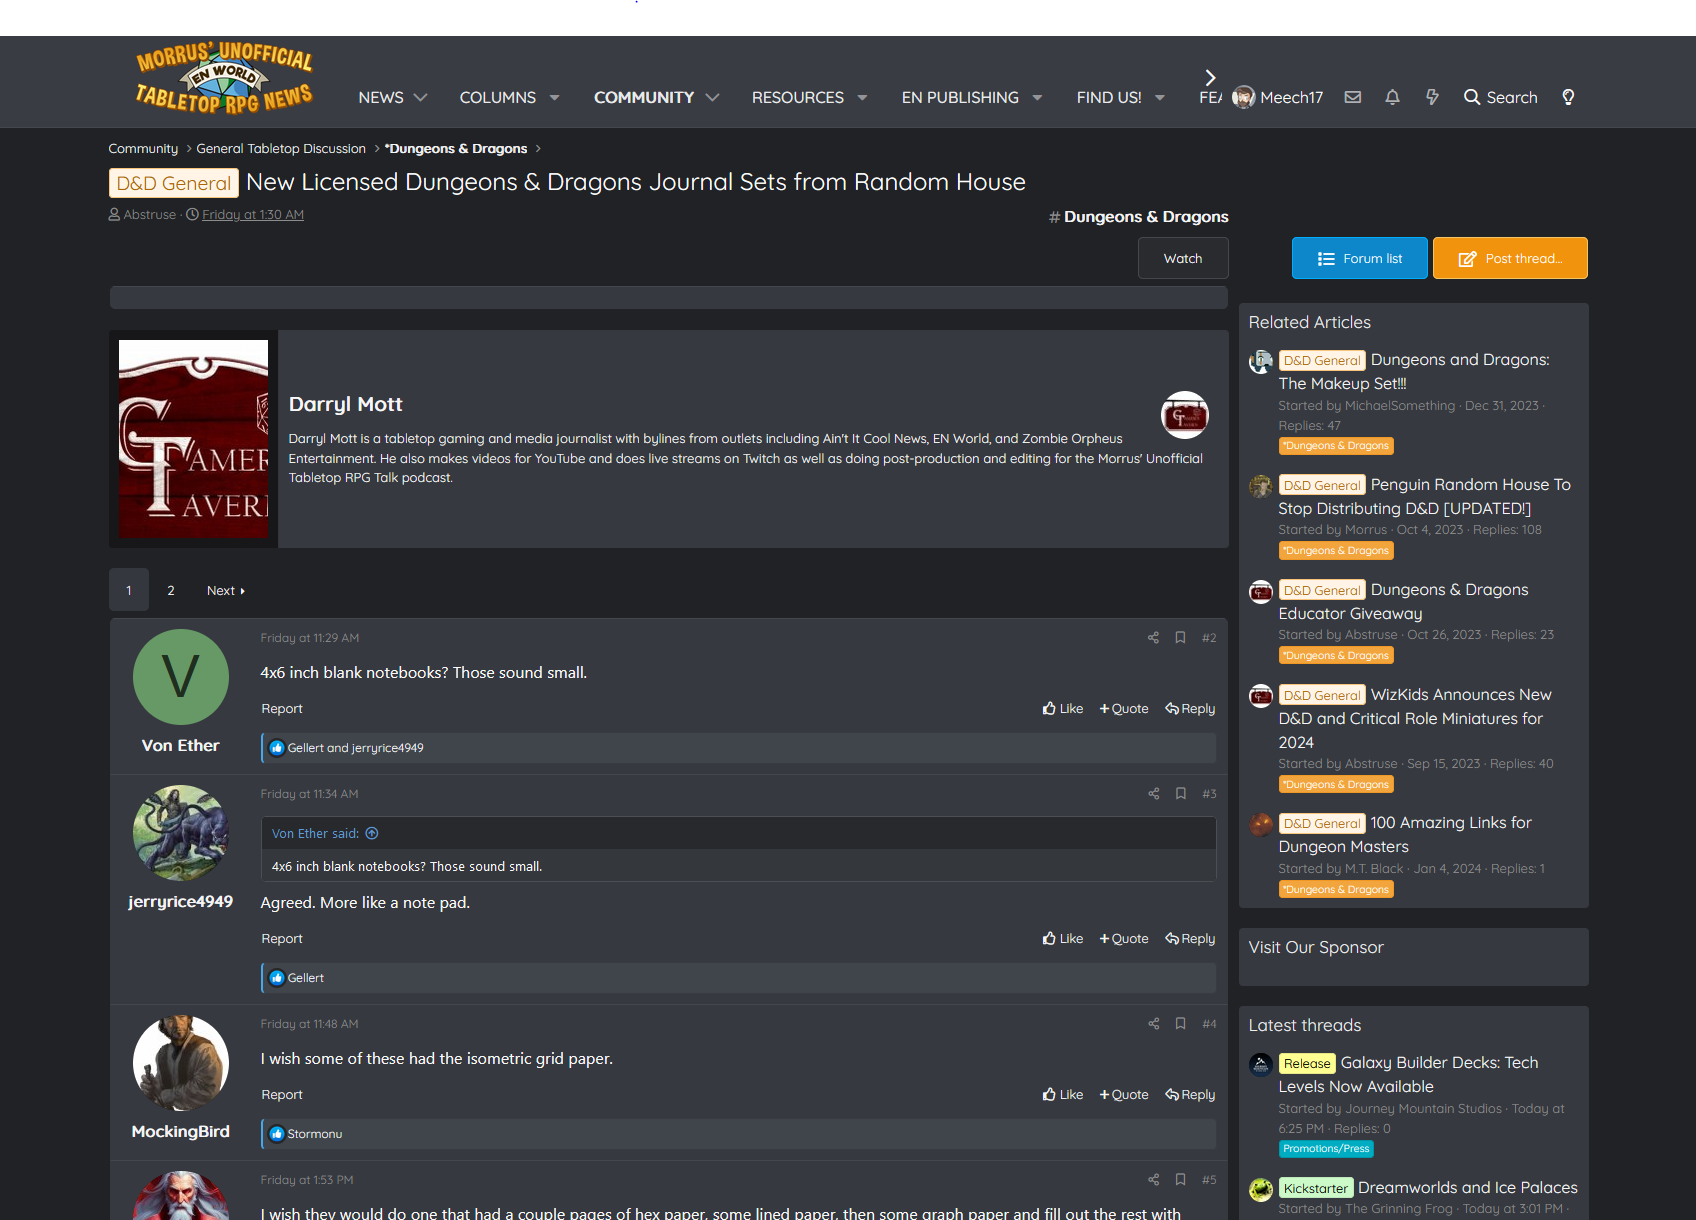Screen dimensions: 1696x1220
Task: Click Darryl Mott author thumbnail image
Action: point(193,439)
